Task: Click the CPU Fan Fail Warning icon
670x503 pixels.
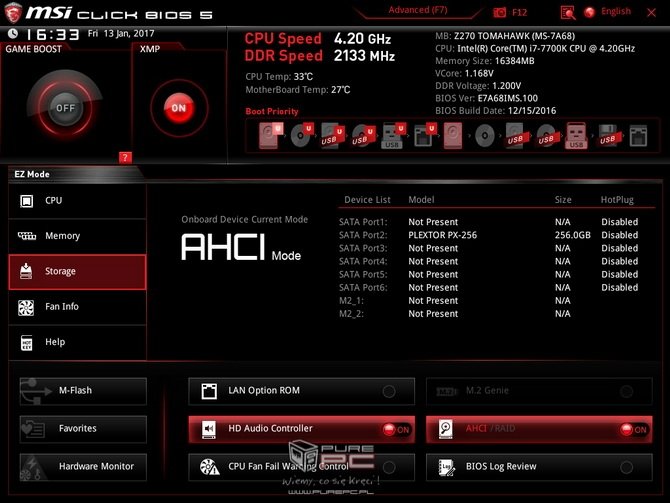Action: pos(209,467)
